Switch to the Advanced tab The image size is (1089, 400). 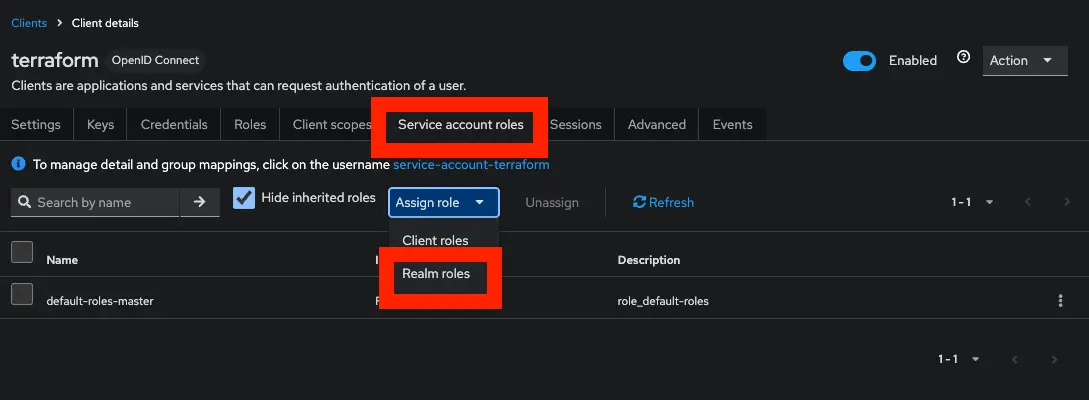657,124
